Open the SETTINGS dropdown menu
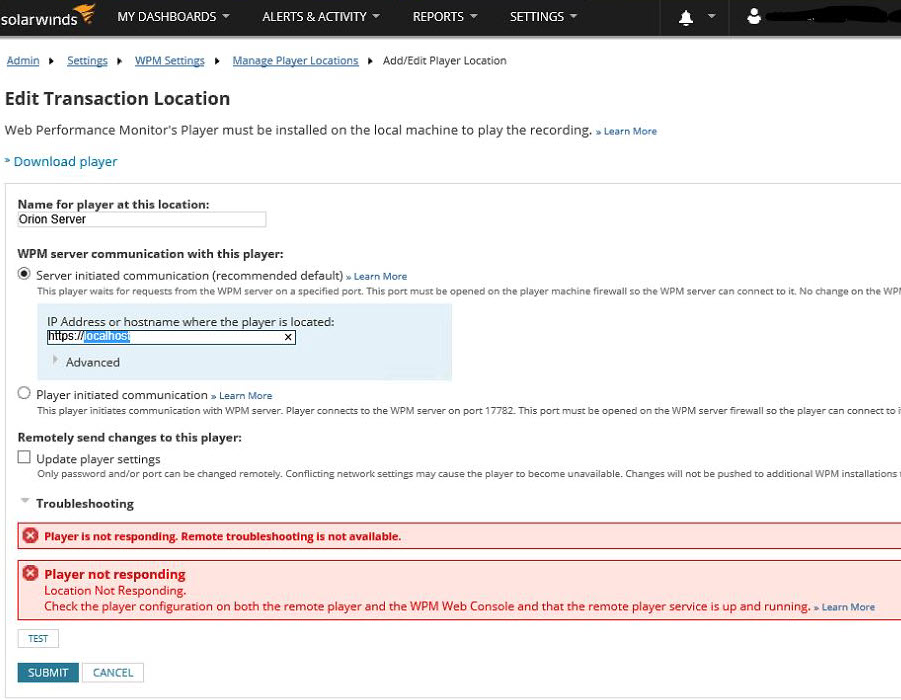The width and height of the screenshot is (901, 700). point(542,17)
